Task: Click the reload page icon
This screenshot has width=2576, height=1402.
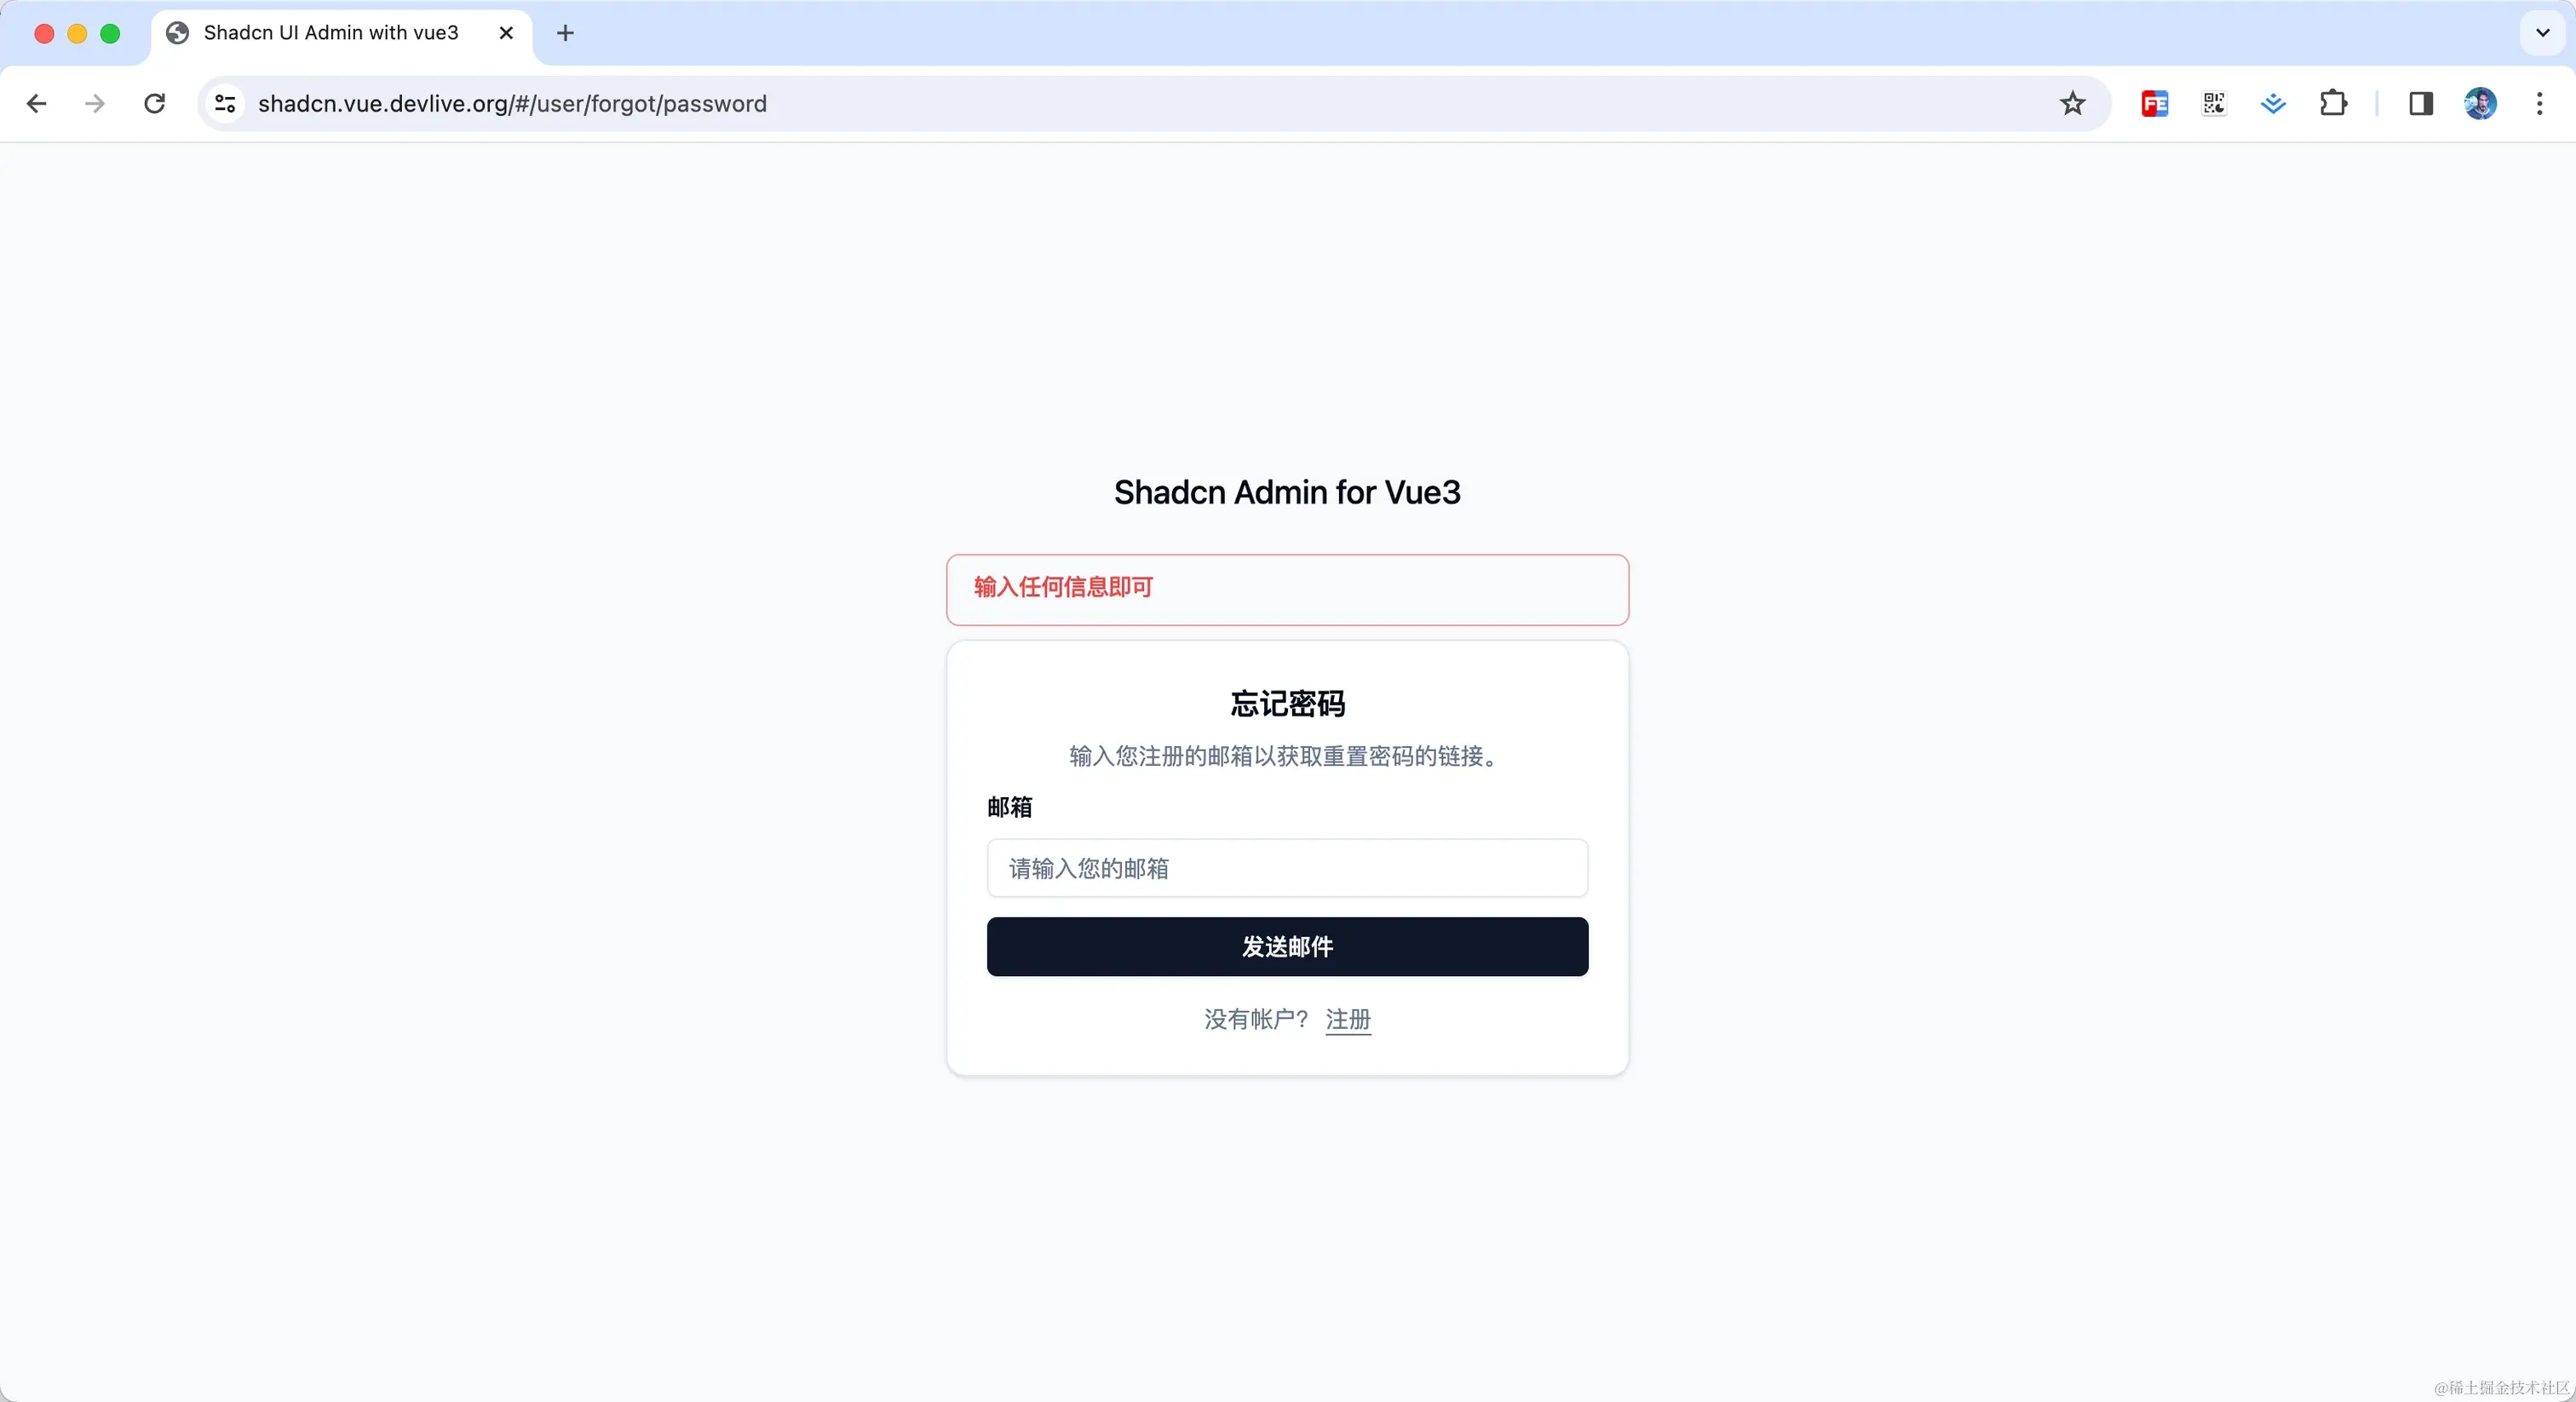Action: point(154,103)
